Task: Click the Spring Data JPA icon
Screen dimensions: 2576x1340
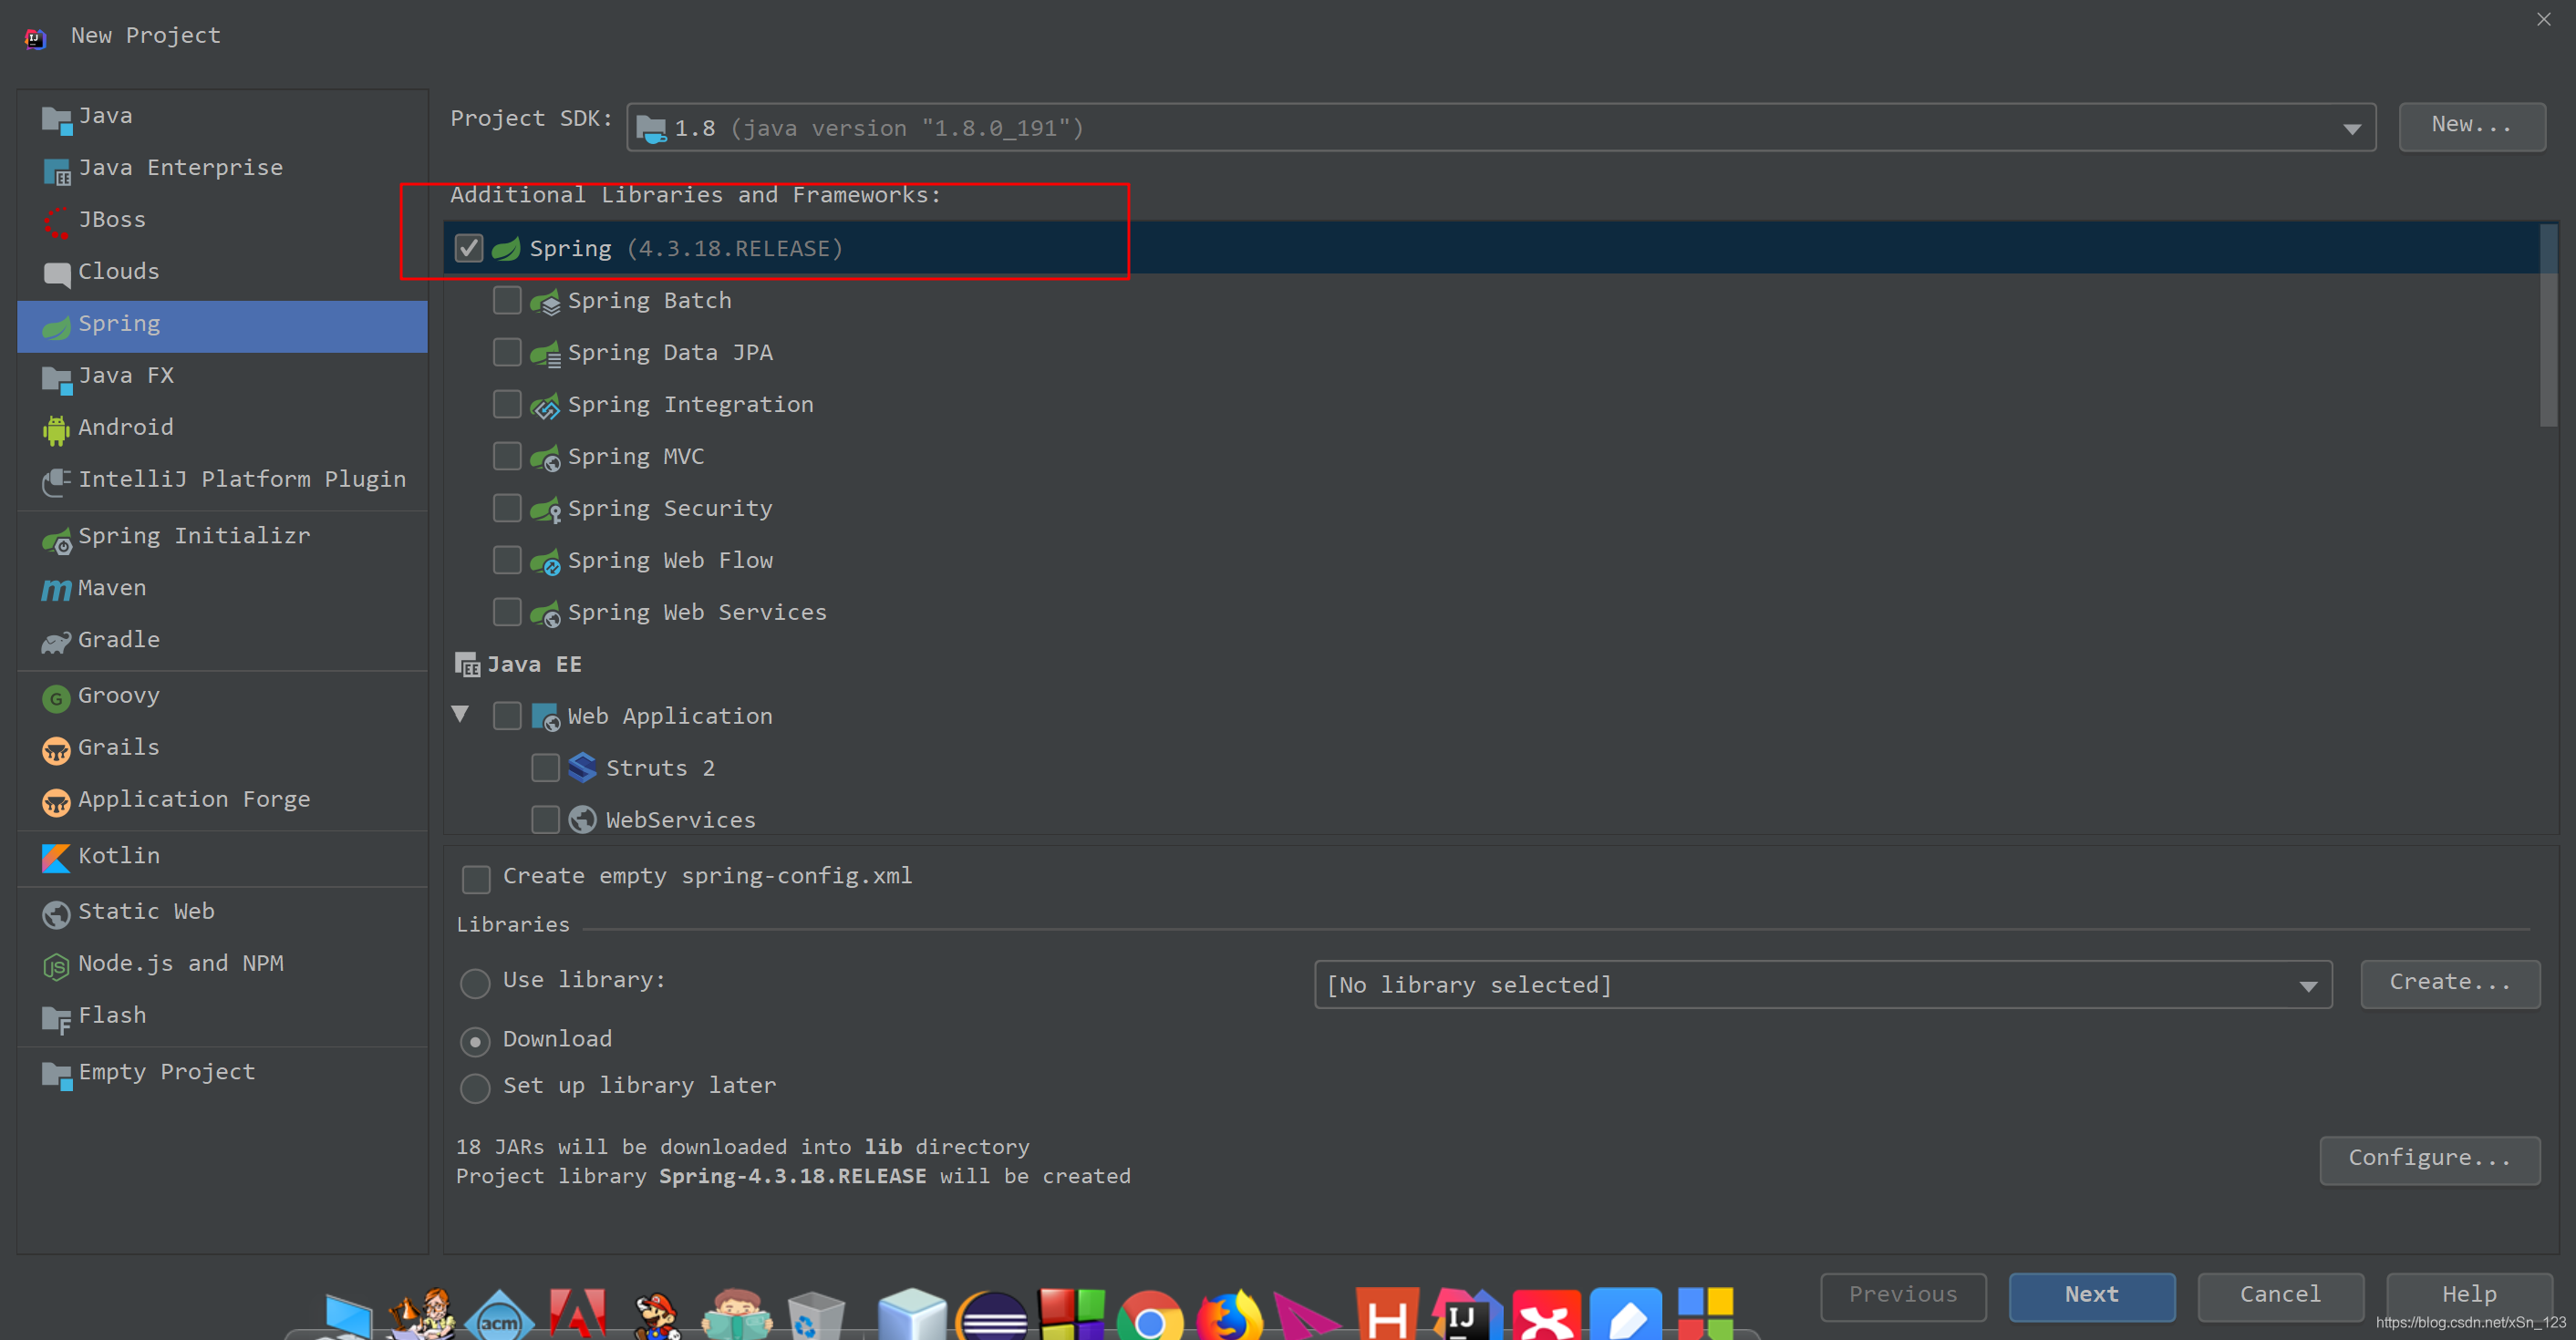Action: [x=545, y=354]
